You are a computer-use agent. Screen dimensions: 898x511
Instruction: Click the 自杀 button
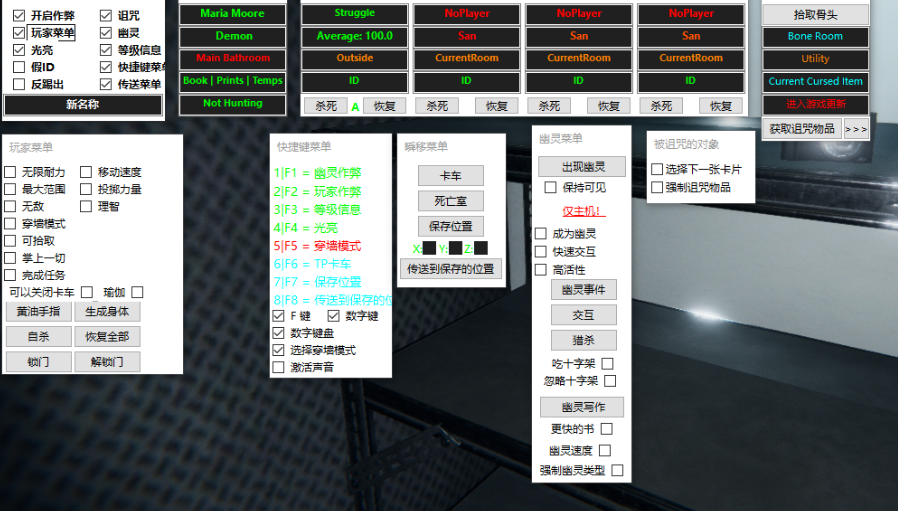pos(38,337)
